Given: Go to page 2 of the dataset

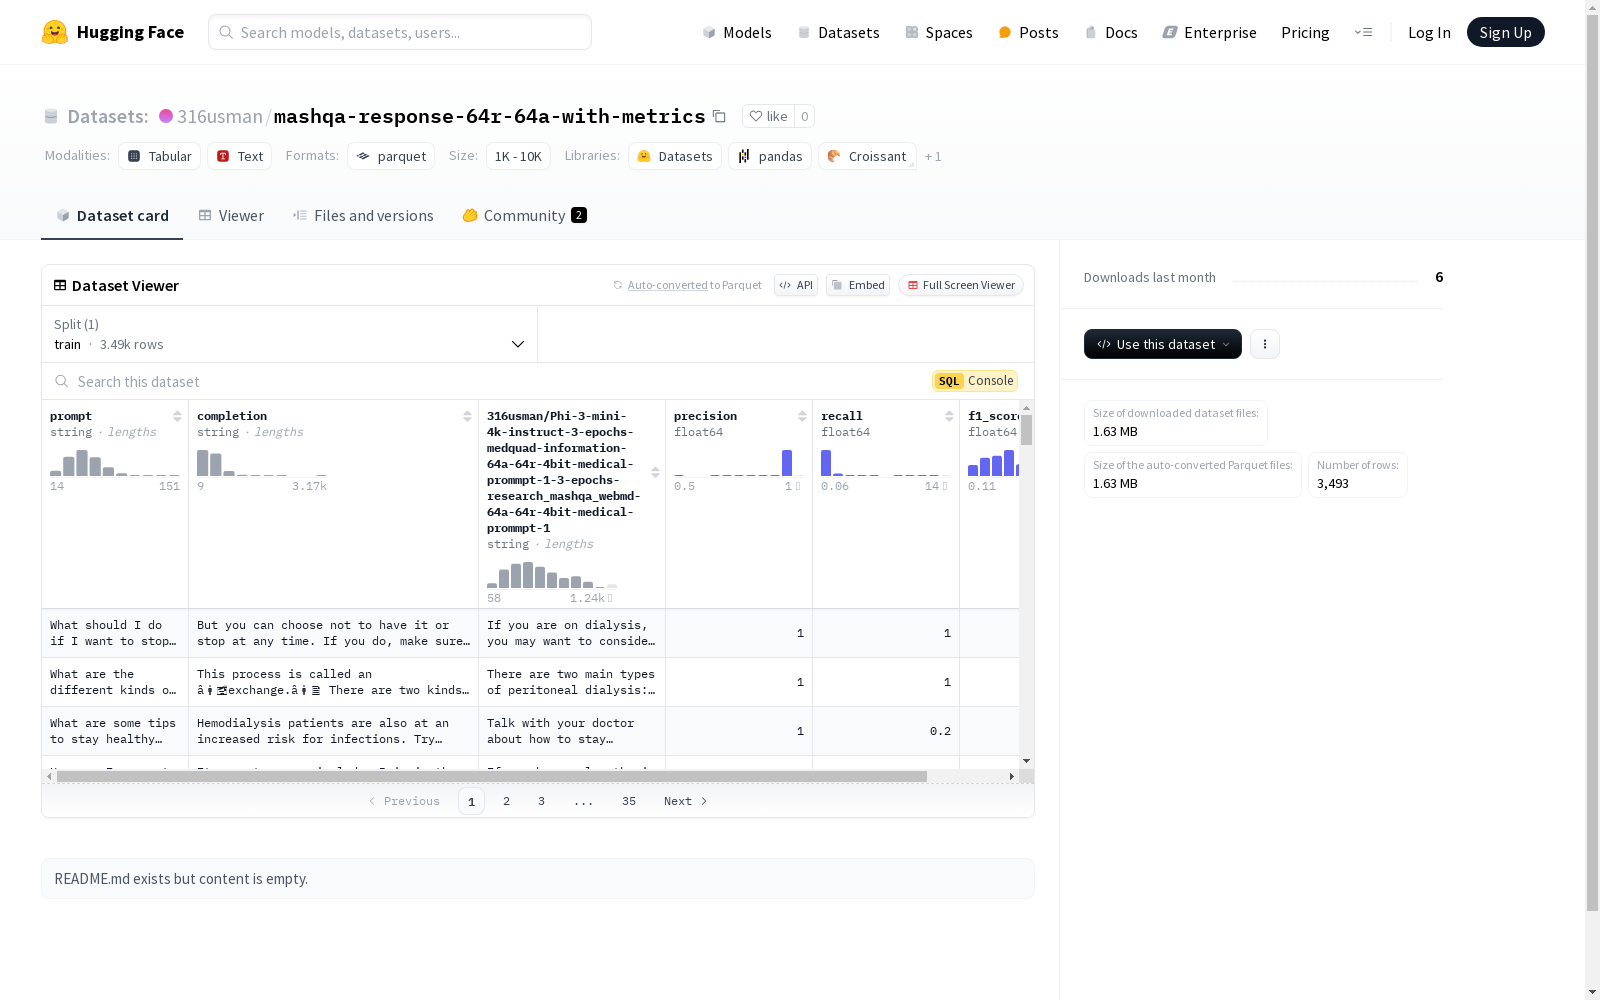Looking at the screenshot, I should pos(507,801).
